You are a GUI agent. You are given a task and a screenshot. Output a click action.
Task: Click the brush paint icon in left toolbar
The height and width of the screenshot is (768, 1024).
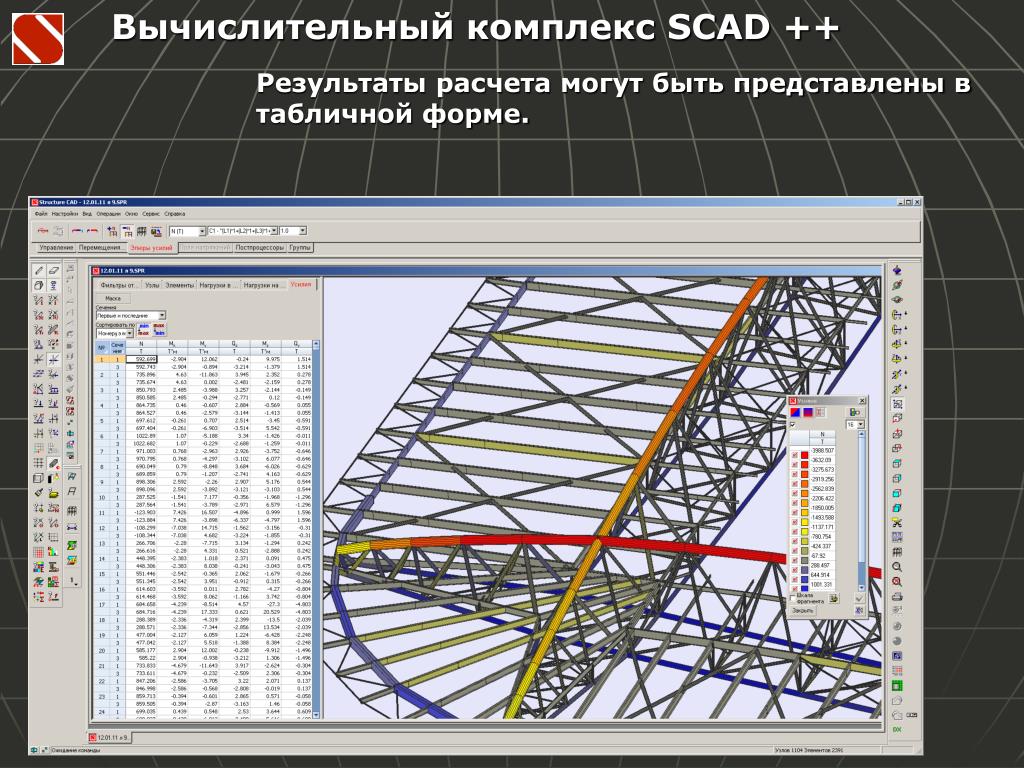39,492
